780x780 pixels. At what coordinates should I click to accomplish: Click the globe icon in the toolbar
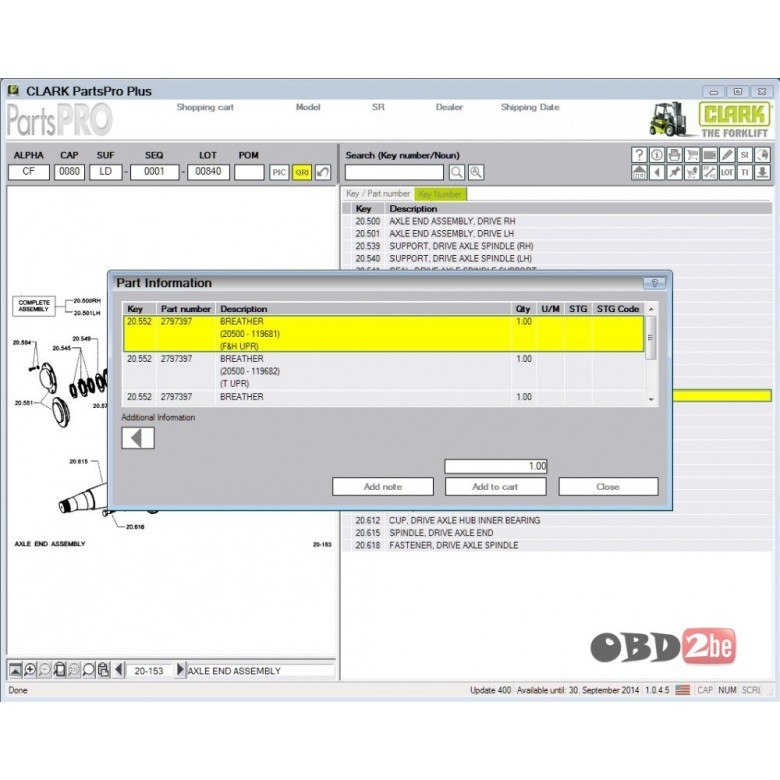[763, 155]
